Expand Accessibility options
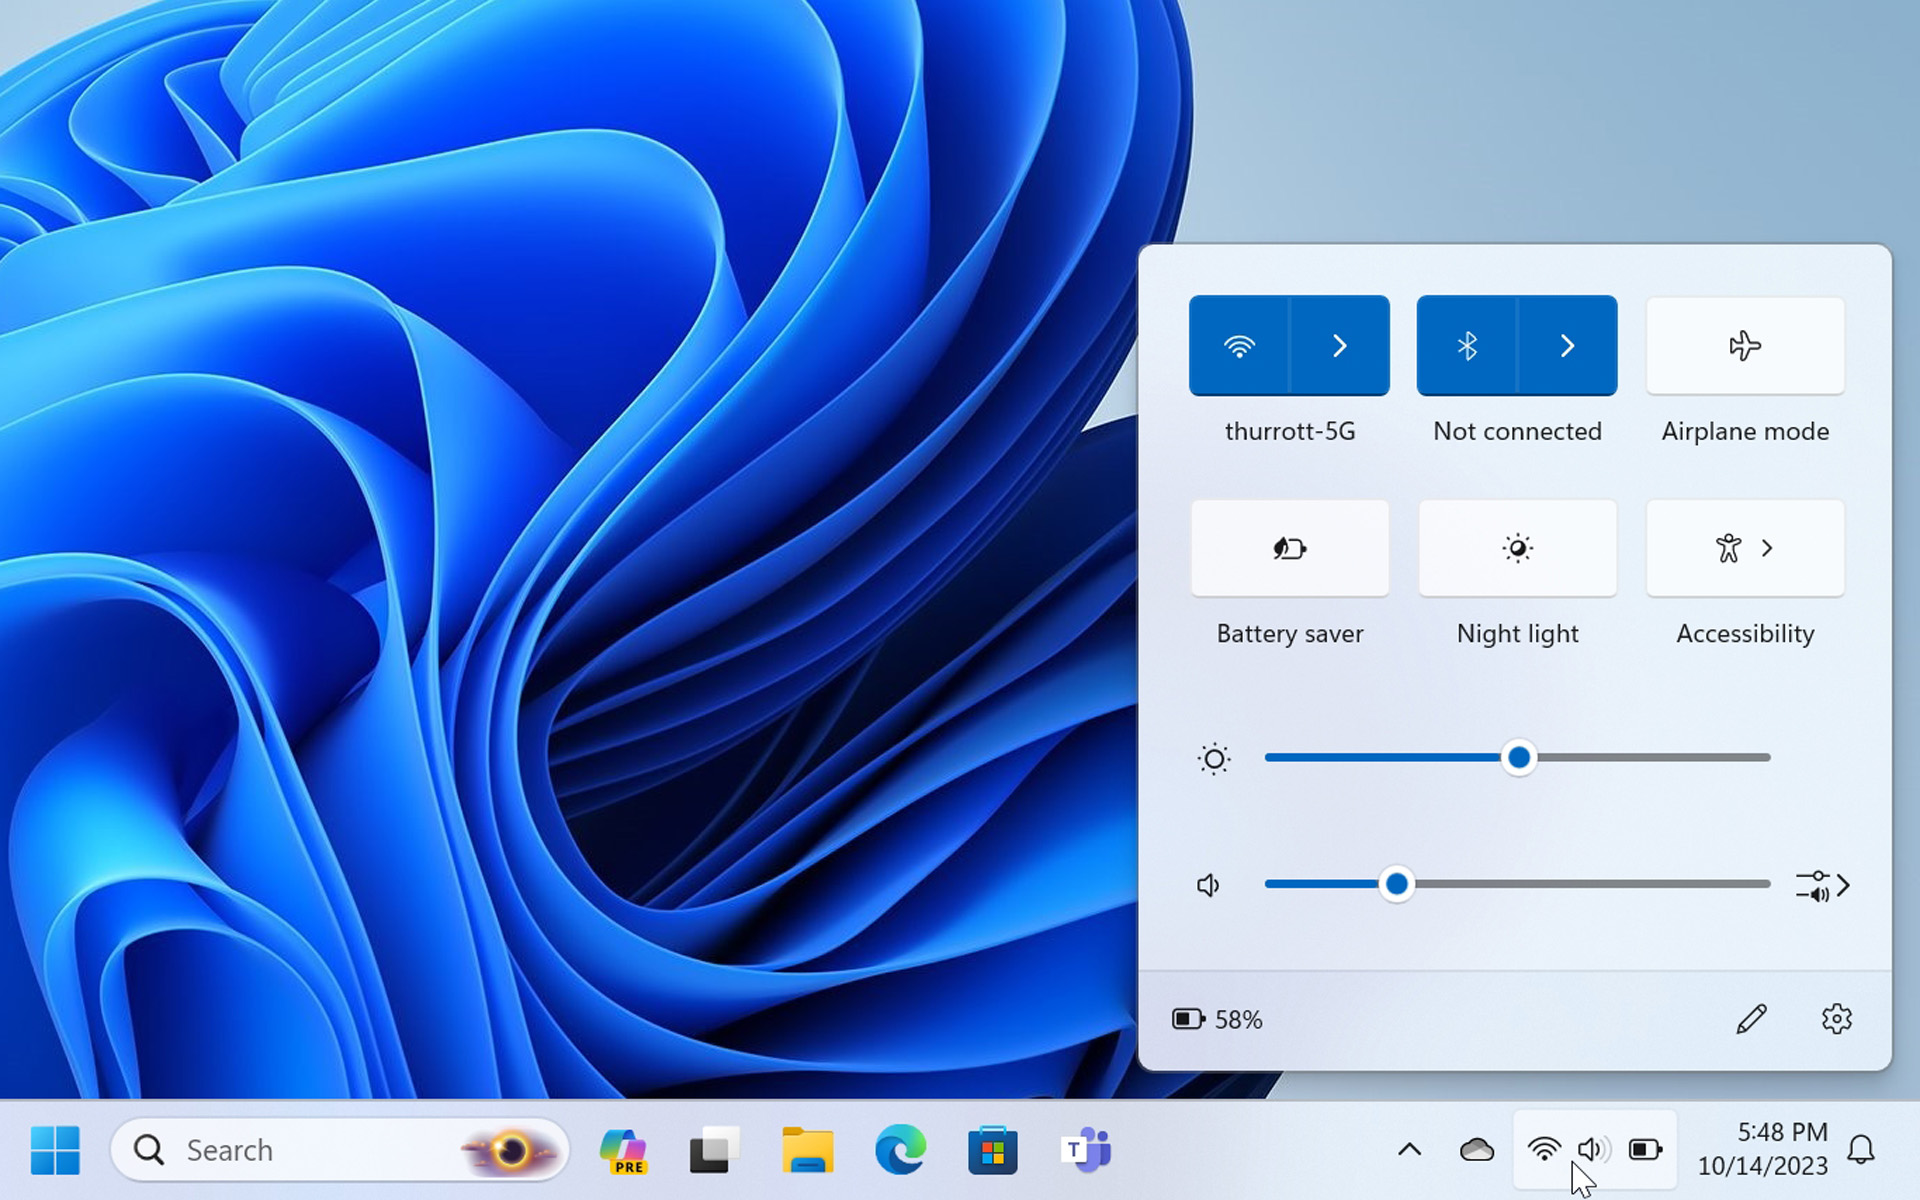 tap(1745, 548)
